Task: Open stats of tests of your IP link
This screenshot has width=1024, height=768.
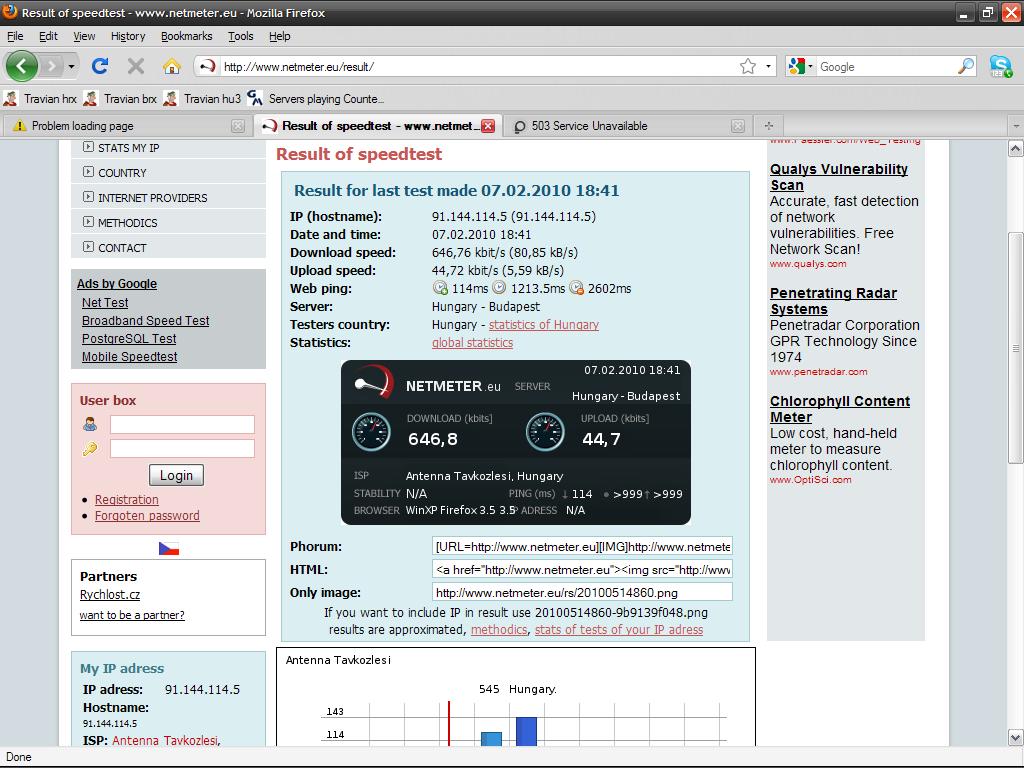Action: tap(619, 630)
